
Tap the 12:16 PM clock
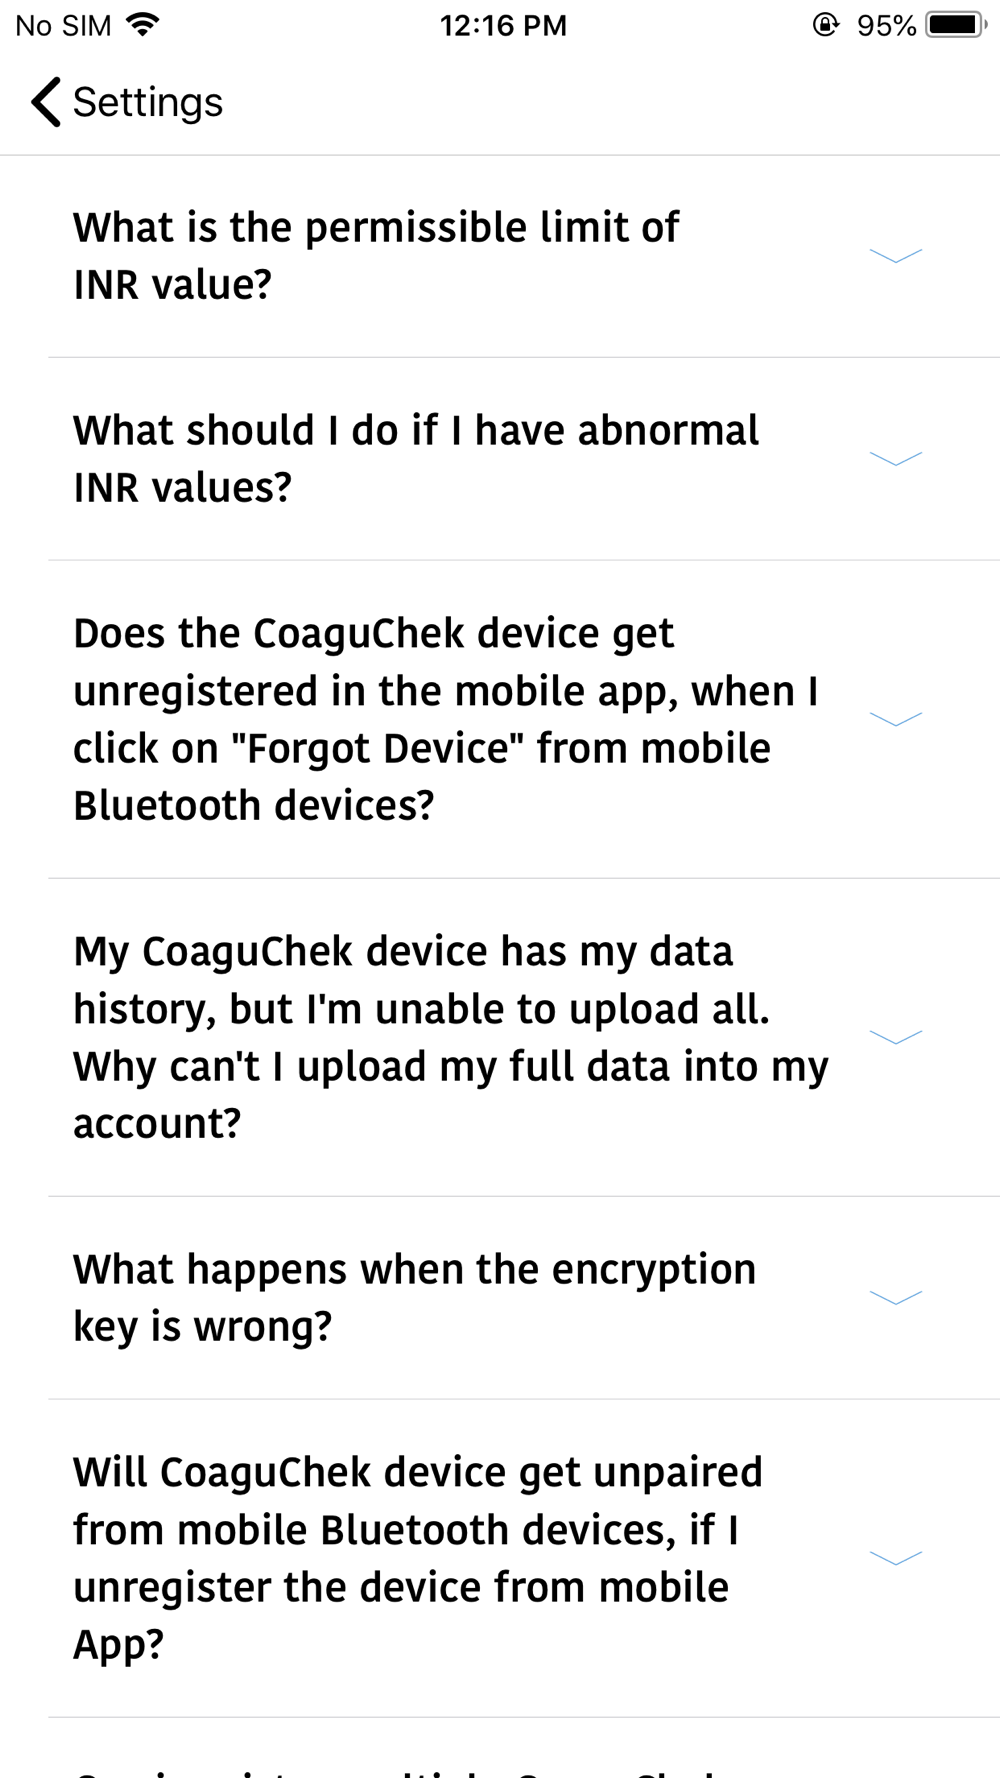click(x=503, y=25)
